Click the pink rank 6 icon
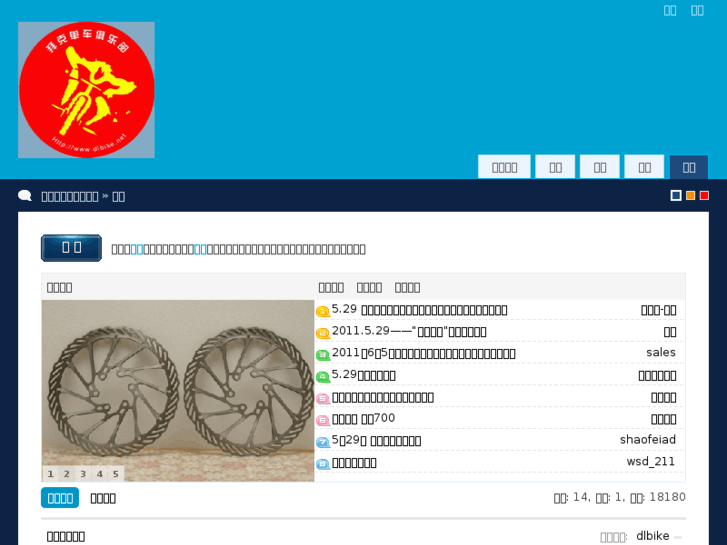The width and height of the screenshot is (727, 545). coord(323,420)
